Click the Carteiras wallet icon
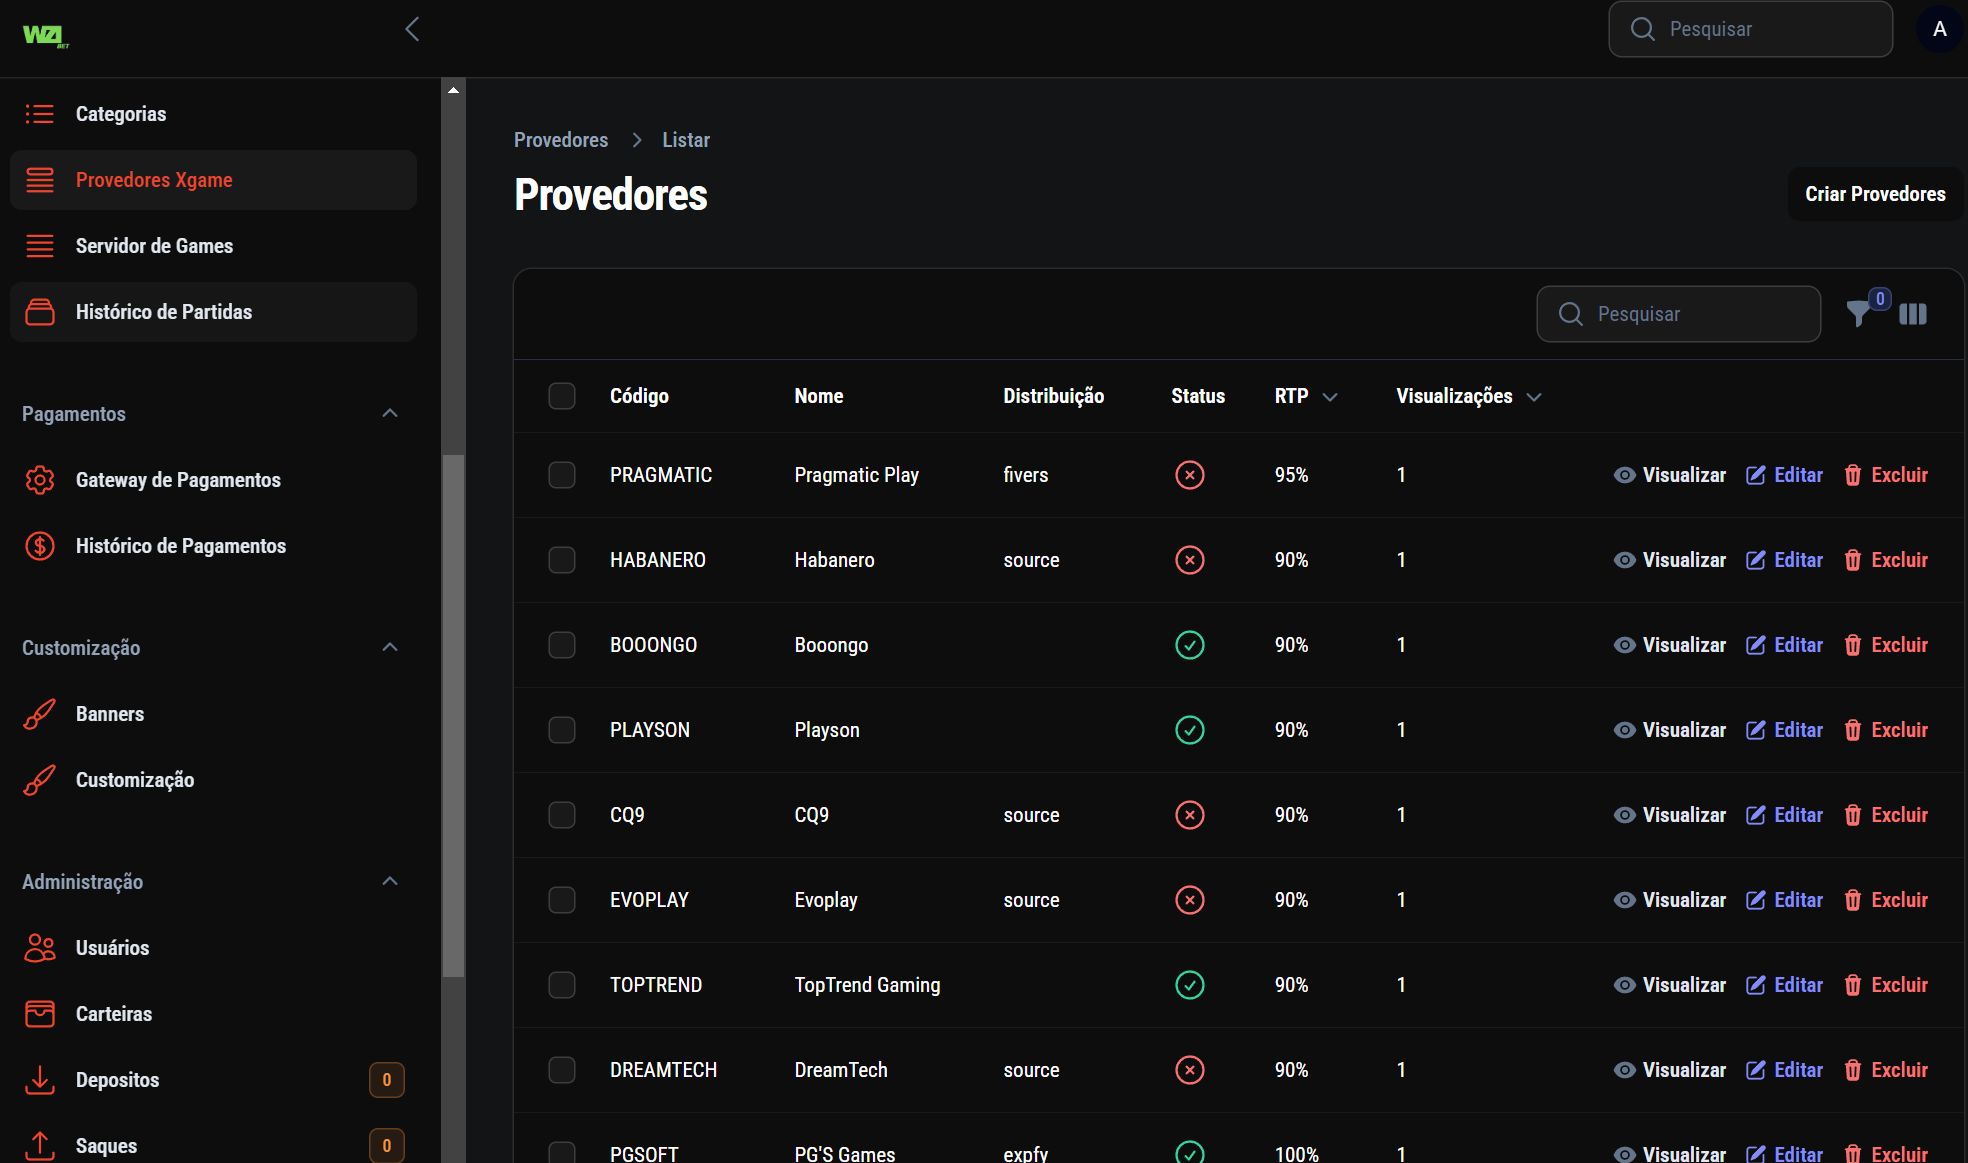The image size is (1968, 1163). pyautogui.click(x=40, y=1014)
